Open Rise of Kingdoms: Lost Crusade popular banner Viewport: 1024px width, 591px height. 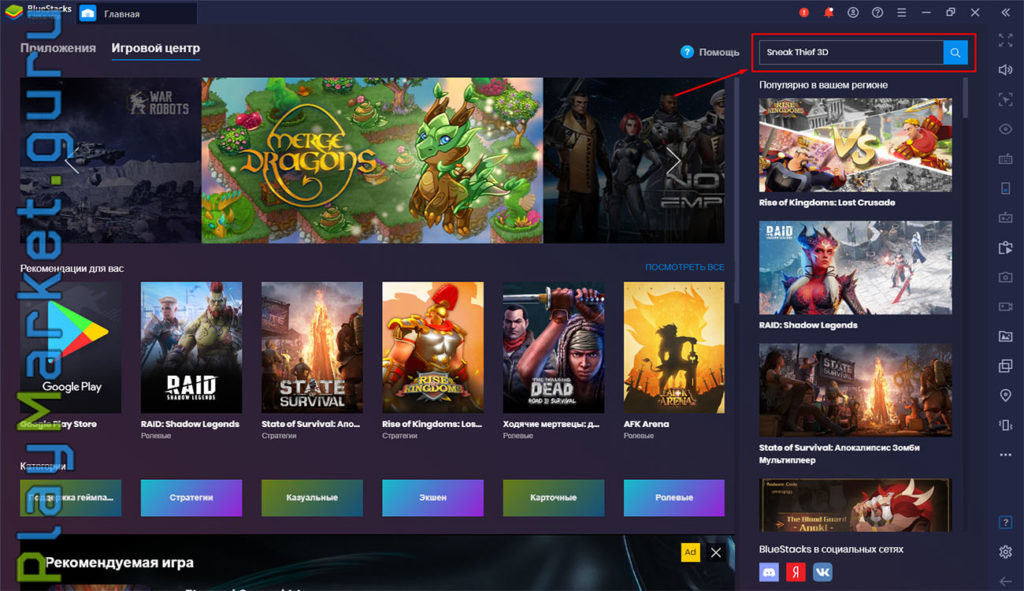pos(855,145)
